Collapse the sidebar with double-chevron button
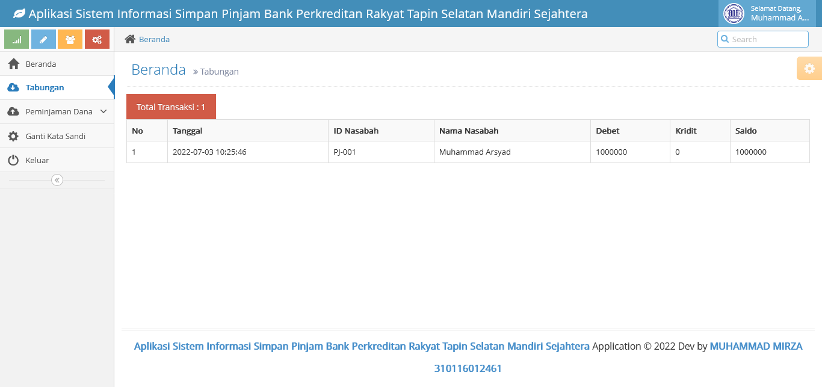 coord(57,180)
